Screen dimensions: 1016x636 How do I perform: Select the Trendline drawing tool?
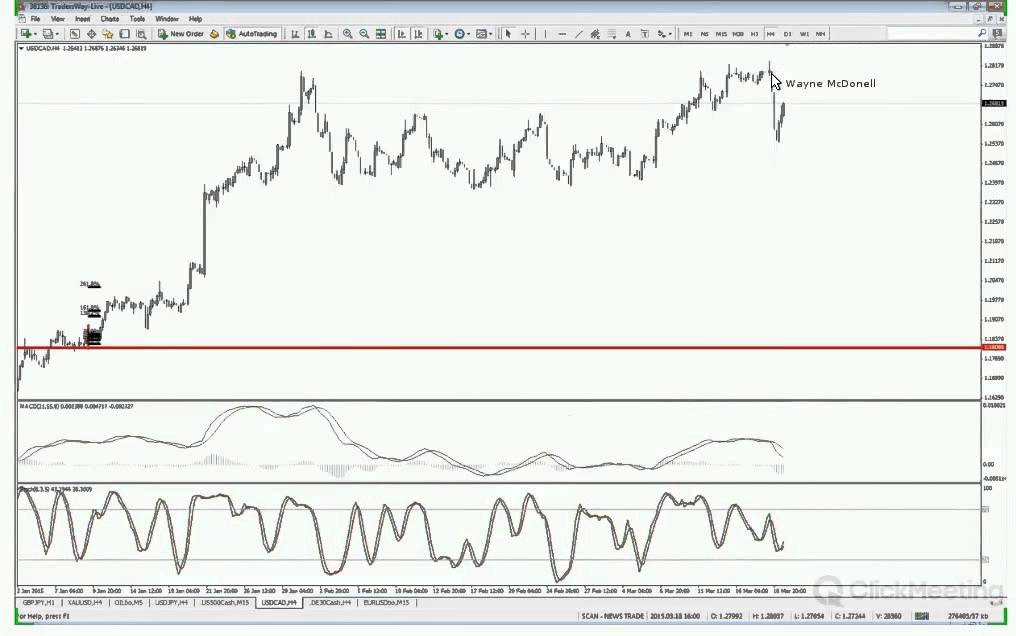pos(578,34)
